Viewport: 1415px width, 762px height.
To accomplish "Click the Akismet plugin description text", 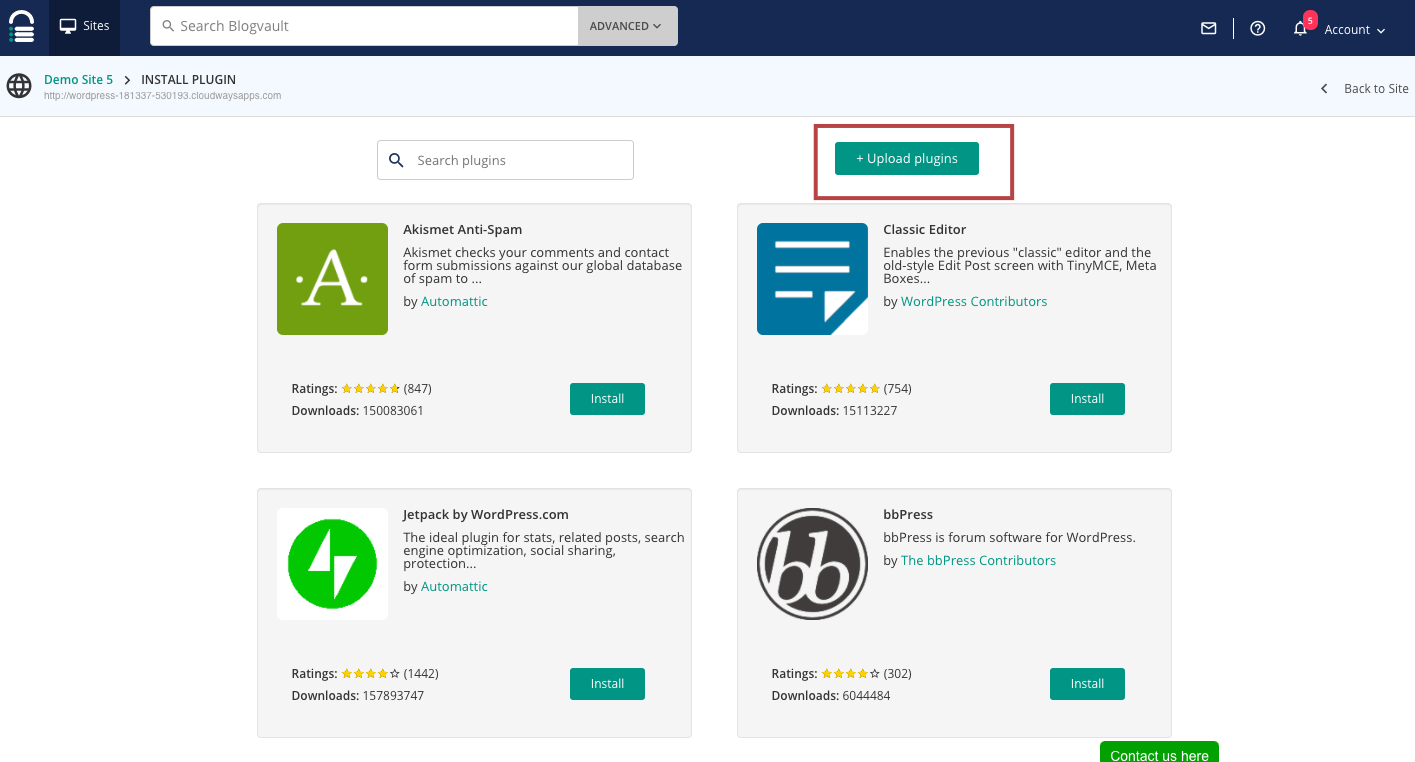I will pyautogui.click(x=543, y=266).
